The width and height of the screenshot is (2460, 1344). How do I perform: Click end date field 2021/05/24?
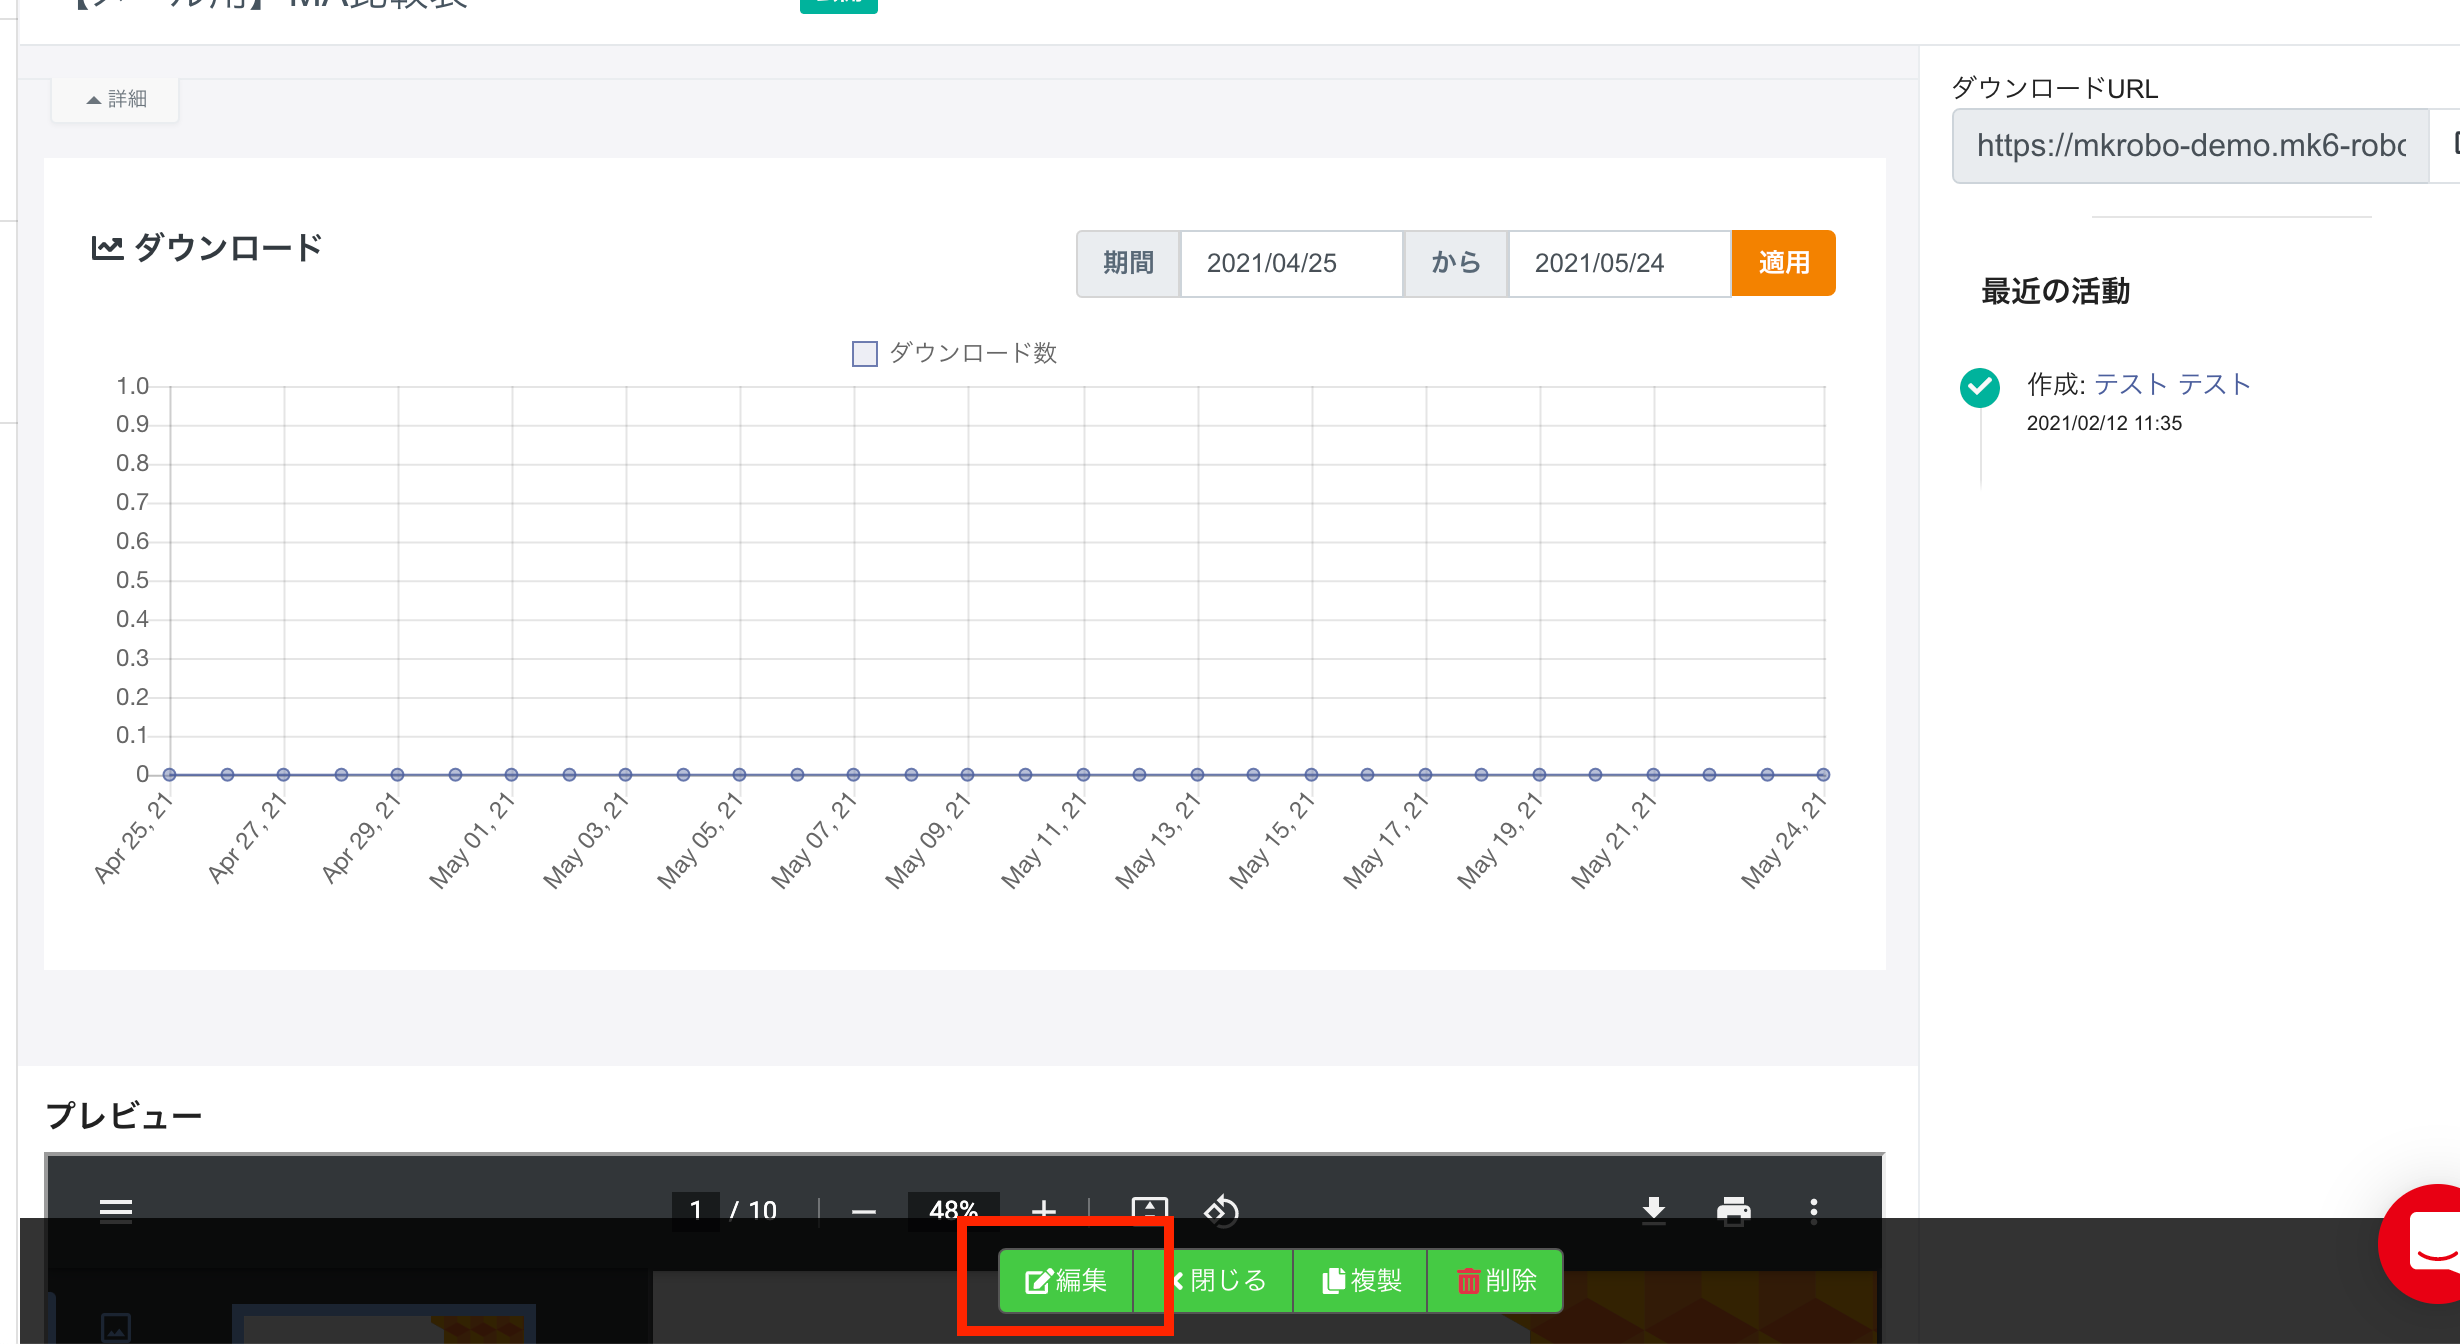[1618, 263]
